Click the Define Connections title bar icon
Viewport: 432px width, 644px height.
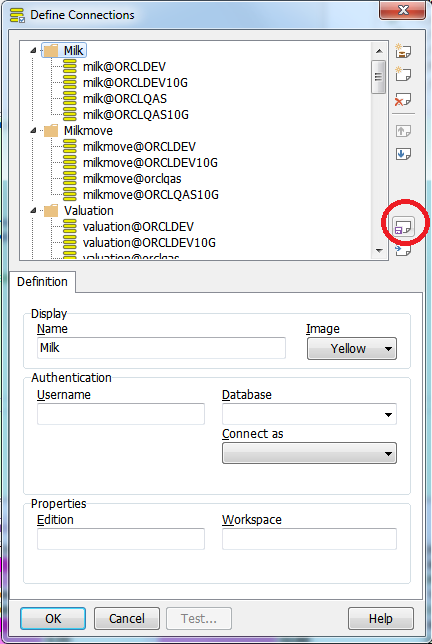(x=18, y=15)
